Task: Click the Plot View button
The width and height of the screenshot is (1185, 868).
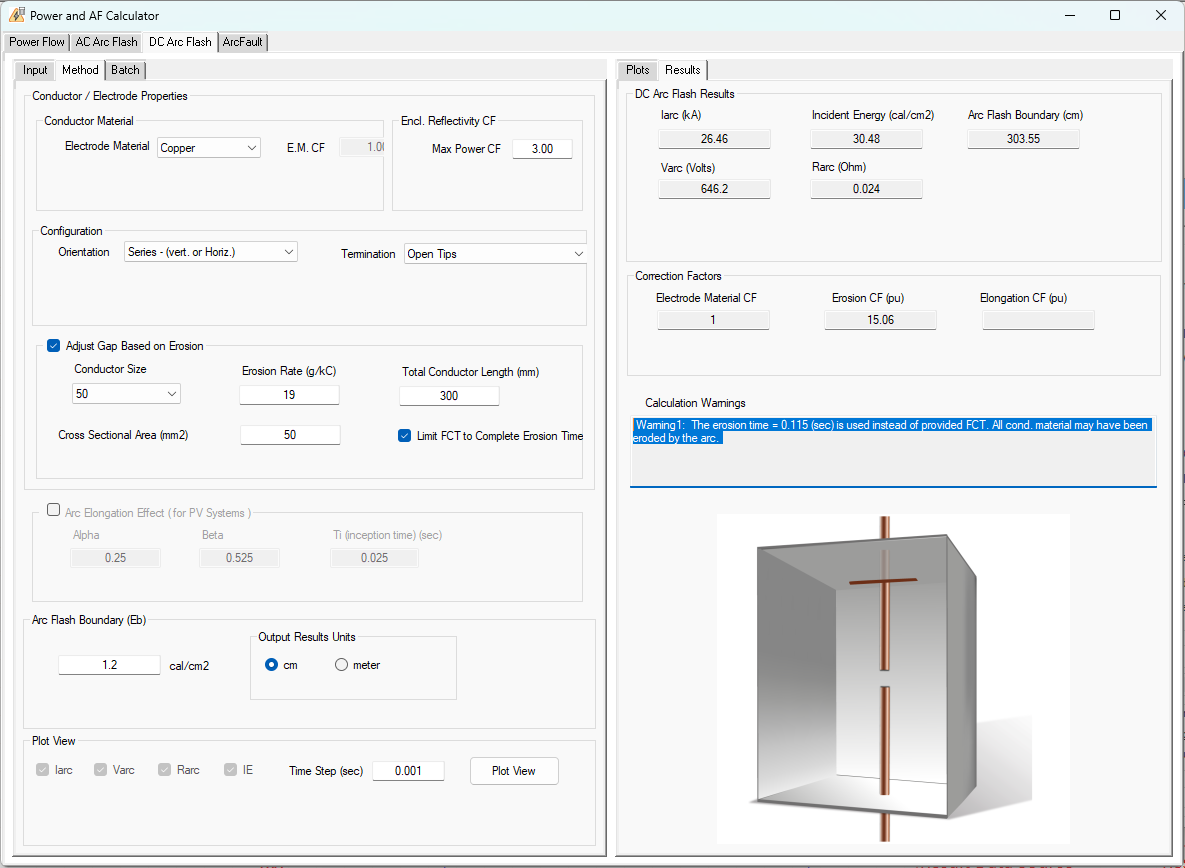Action: pos(514,770)
